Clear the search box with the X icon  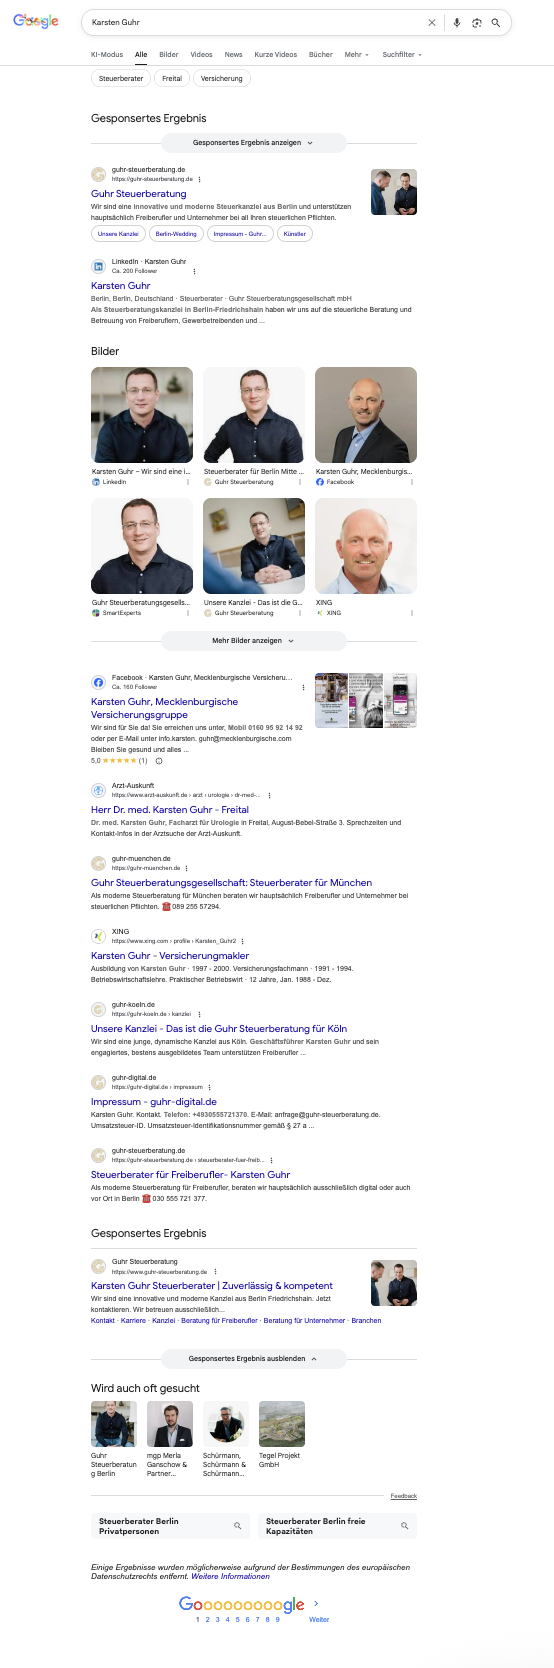click(x=432, y=22)
